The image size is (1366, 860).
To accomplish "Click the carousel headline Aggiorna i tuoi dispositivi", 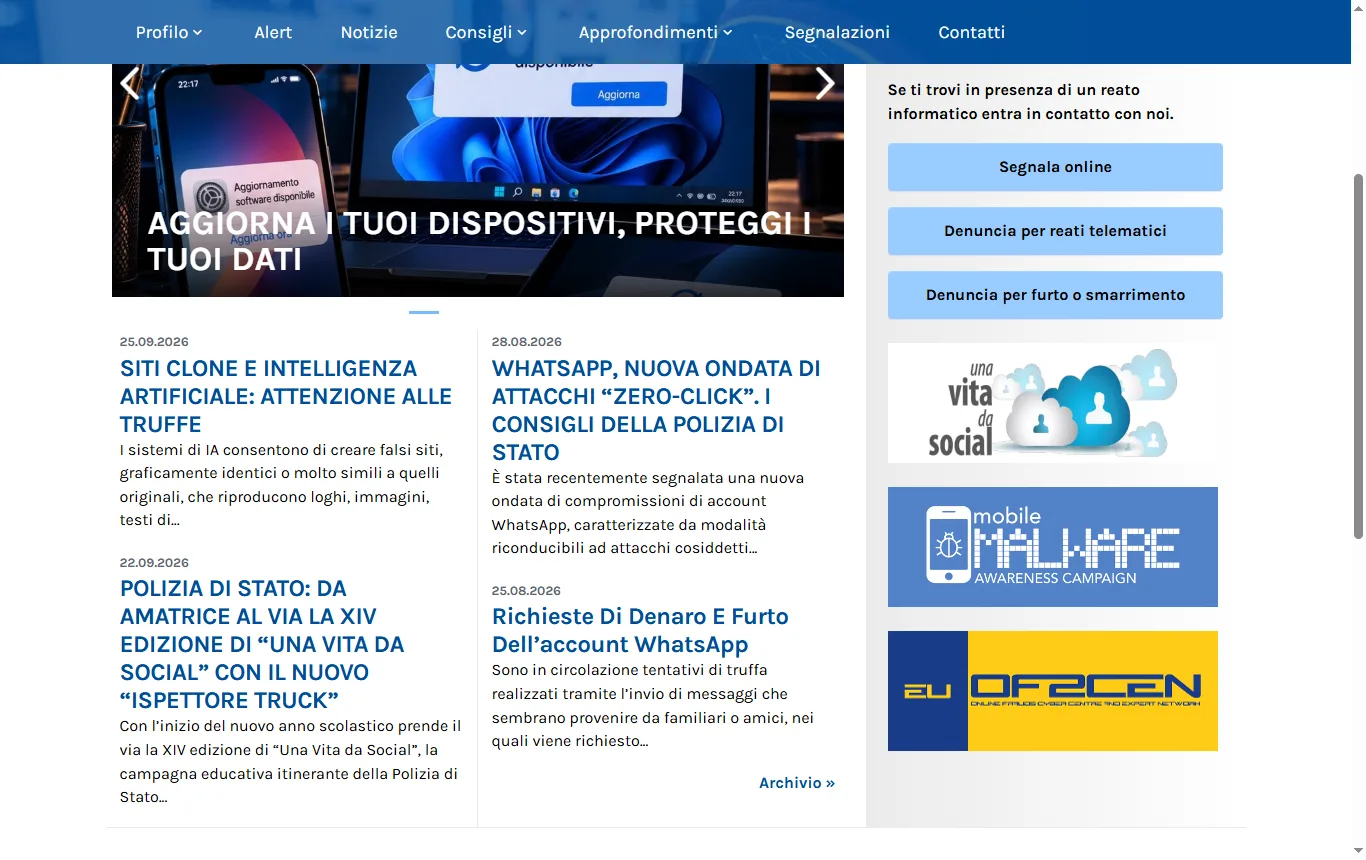I will (x=479, y=241).
